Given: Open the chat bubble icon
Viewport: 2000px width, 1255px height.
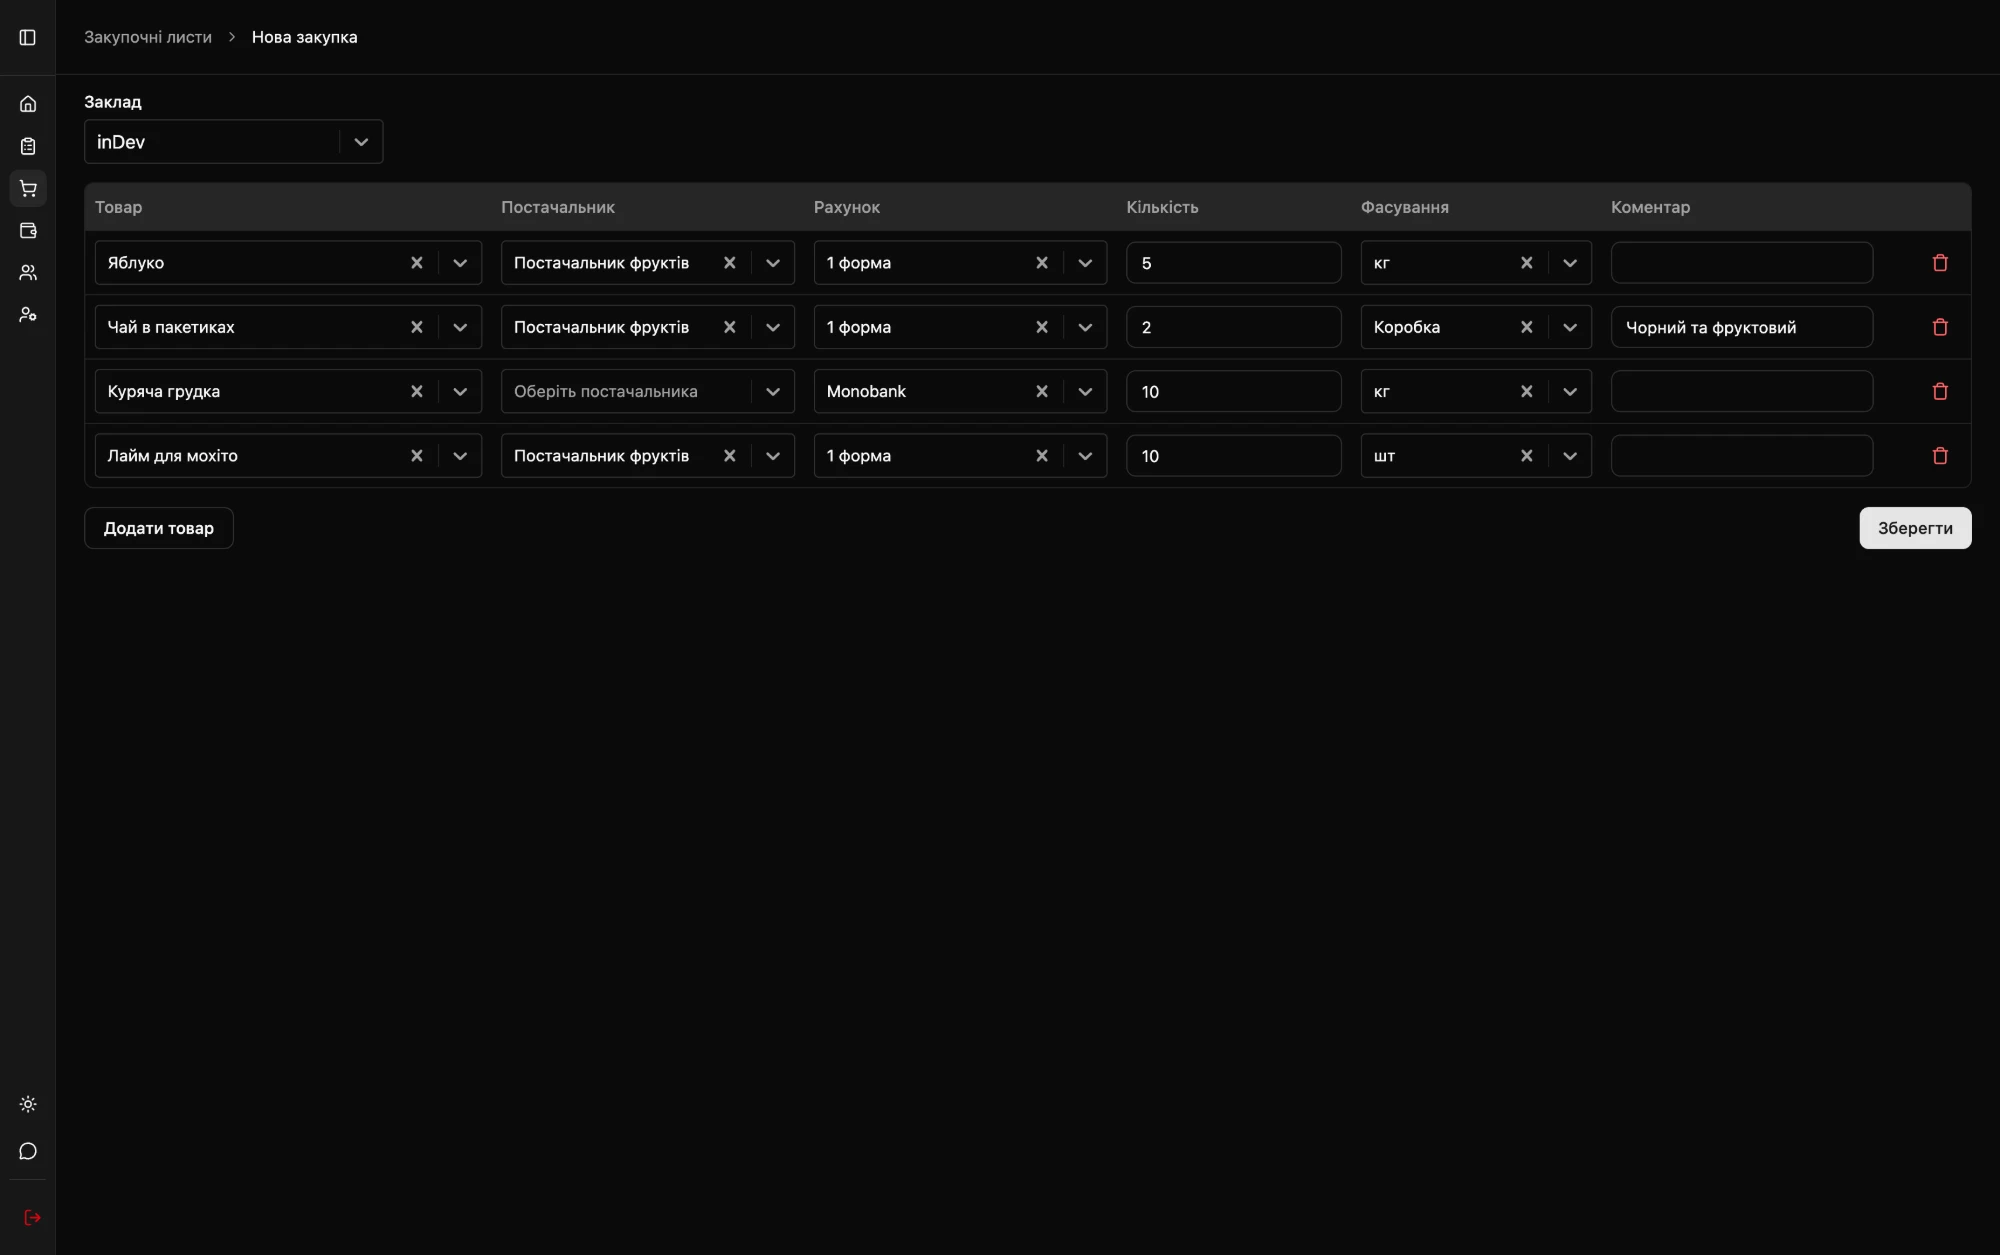Looking at the screenshot, I should coord(28,1151).
